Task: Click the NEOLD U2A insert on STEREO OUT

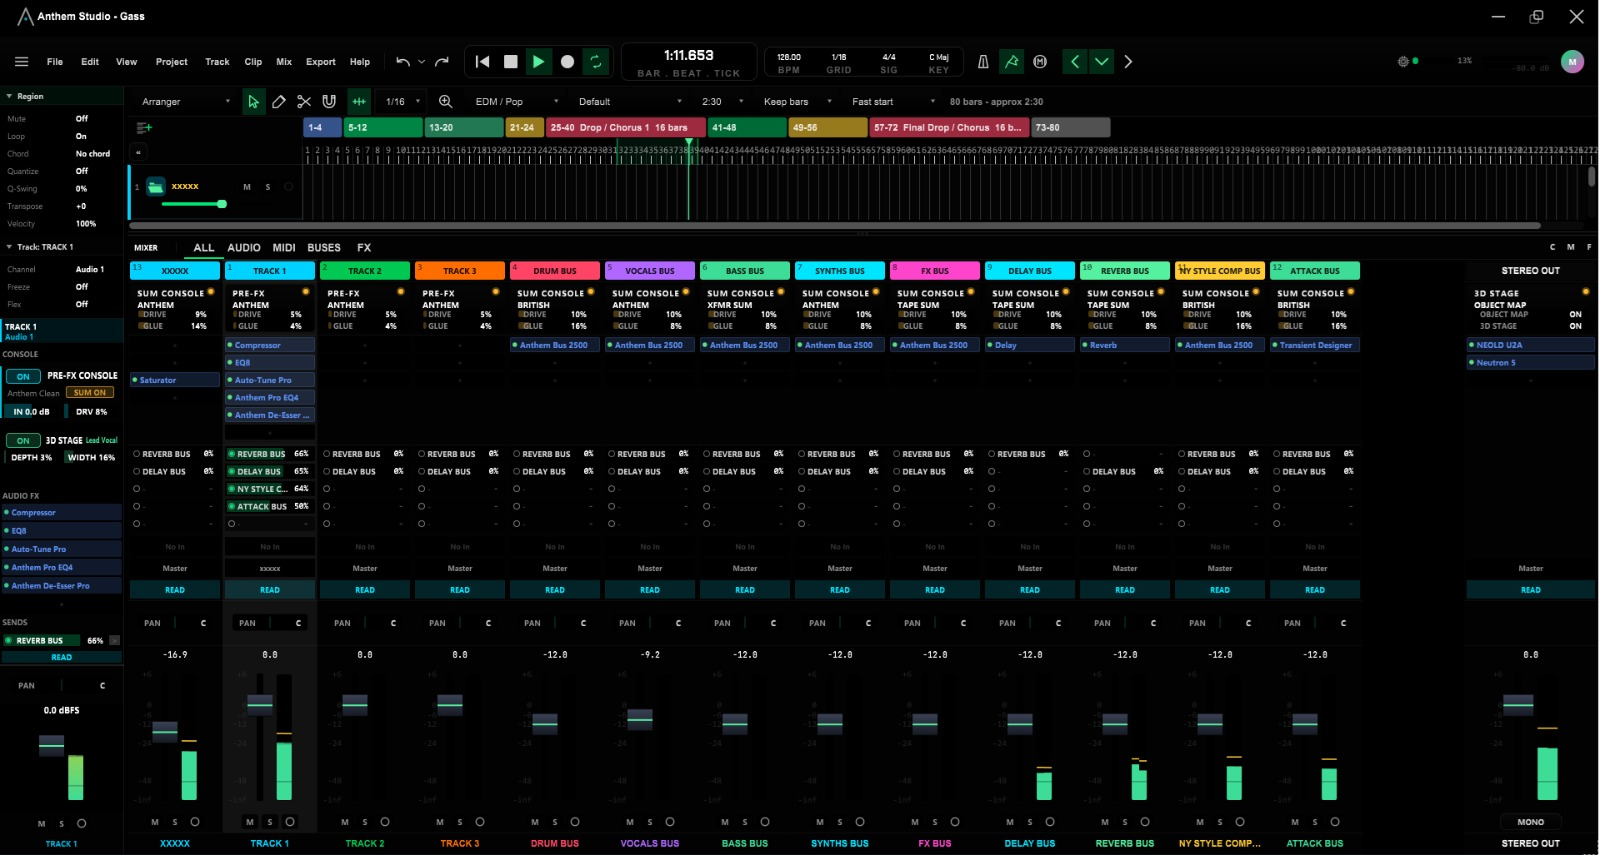Action: click(x=1531, y=345)
